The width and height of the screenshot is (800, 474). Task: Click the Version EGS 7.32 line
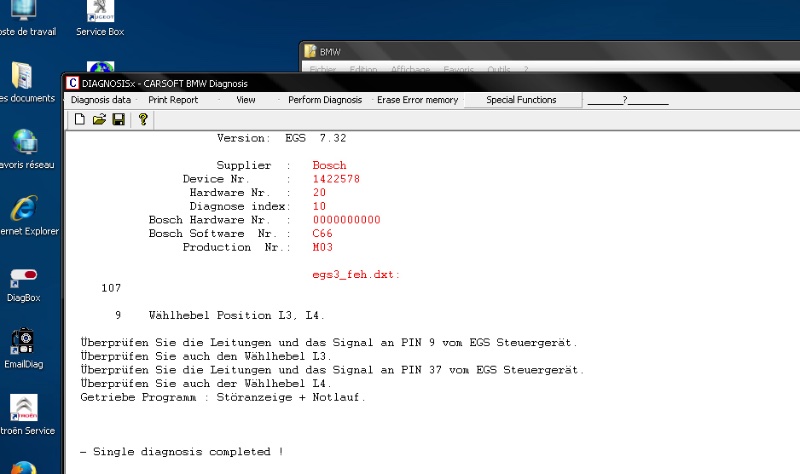click(x=282, y=138)
